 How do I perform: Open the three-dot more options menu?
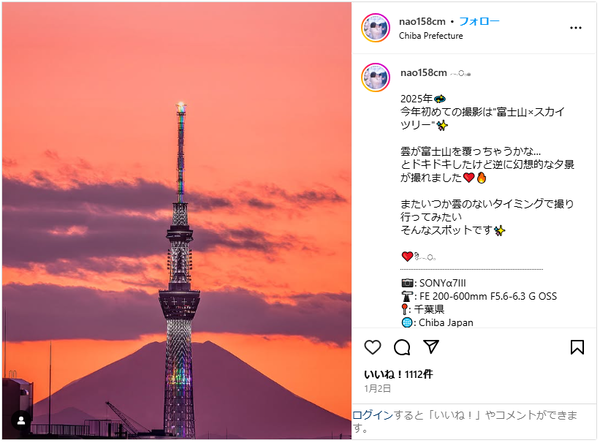coord(576,28)
